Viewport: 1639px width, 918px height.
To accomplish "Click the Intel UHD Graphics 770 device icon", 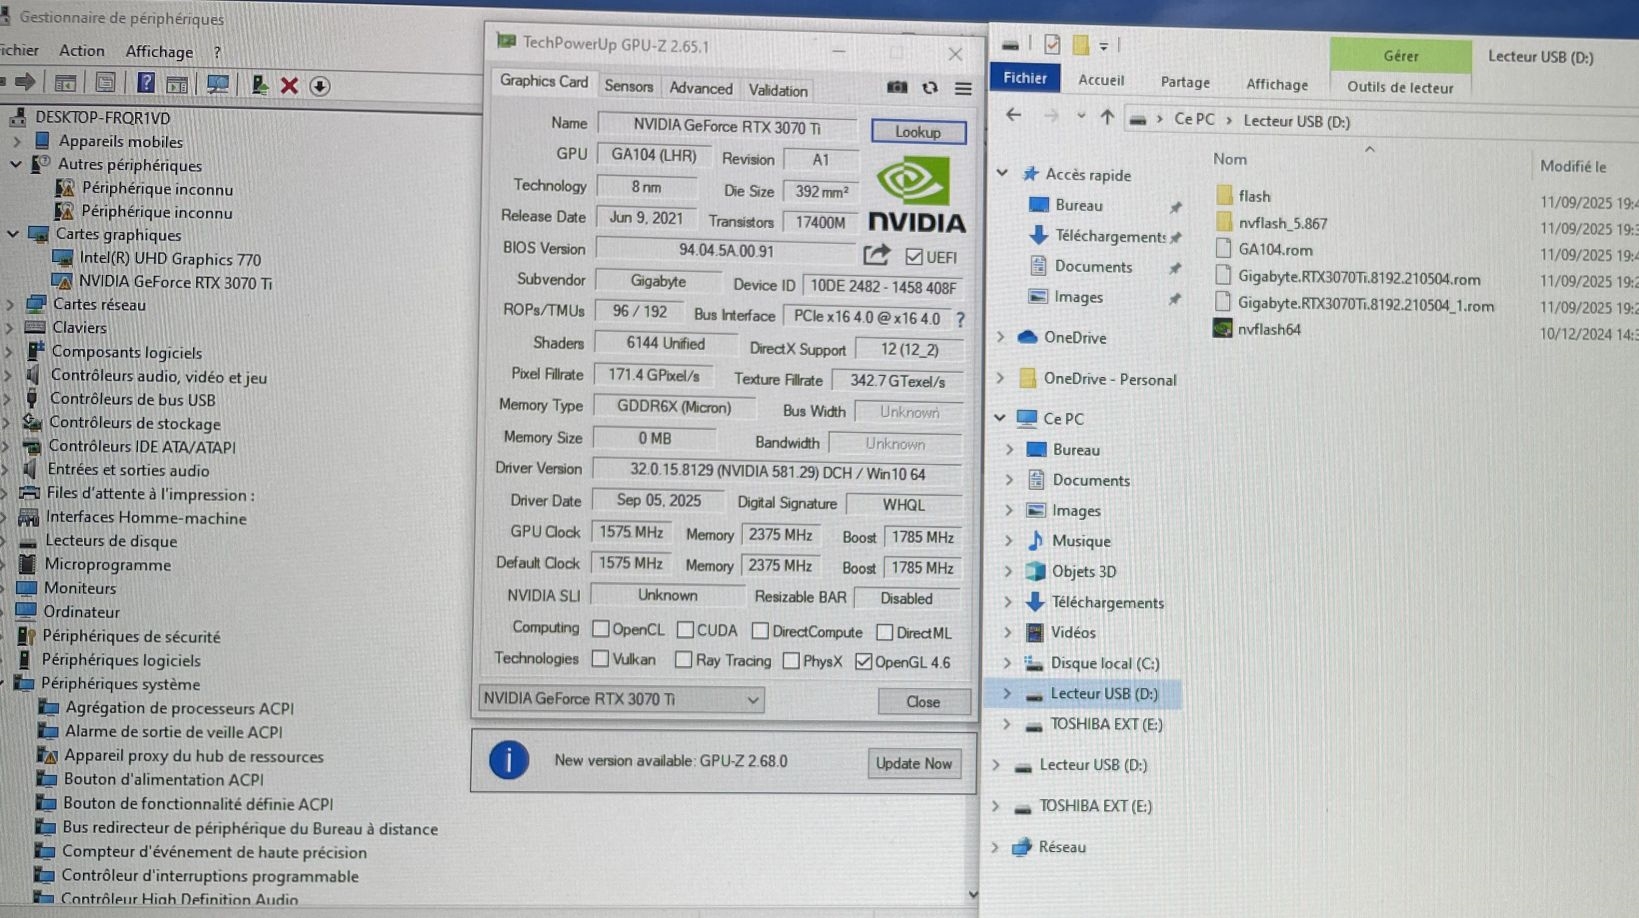I will click(x=62, y=258).
